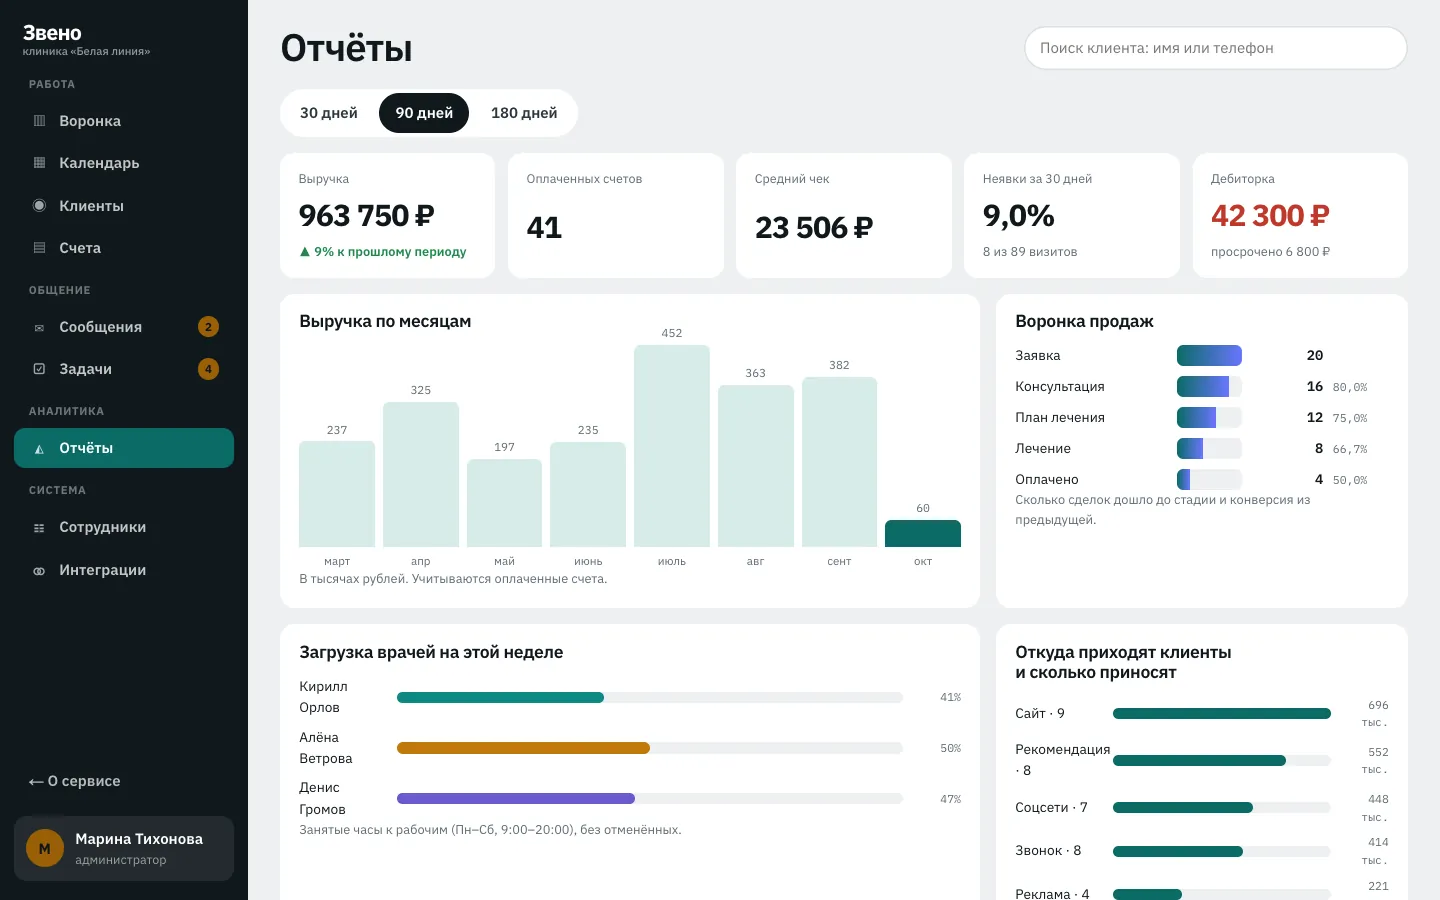This screenshot has height=900, width=1440.
Task: Select the 90 дней period
Action: point(424,113)
